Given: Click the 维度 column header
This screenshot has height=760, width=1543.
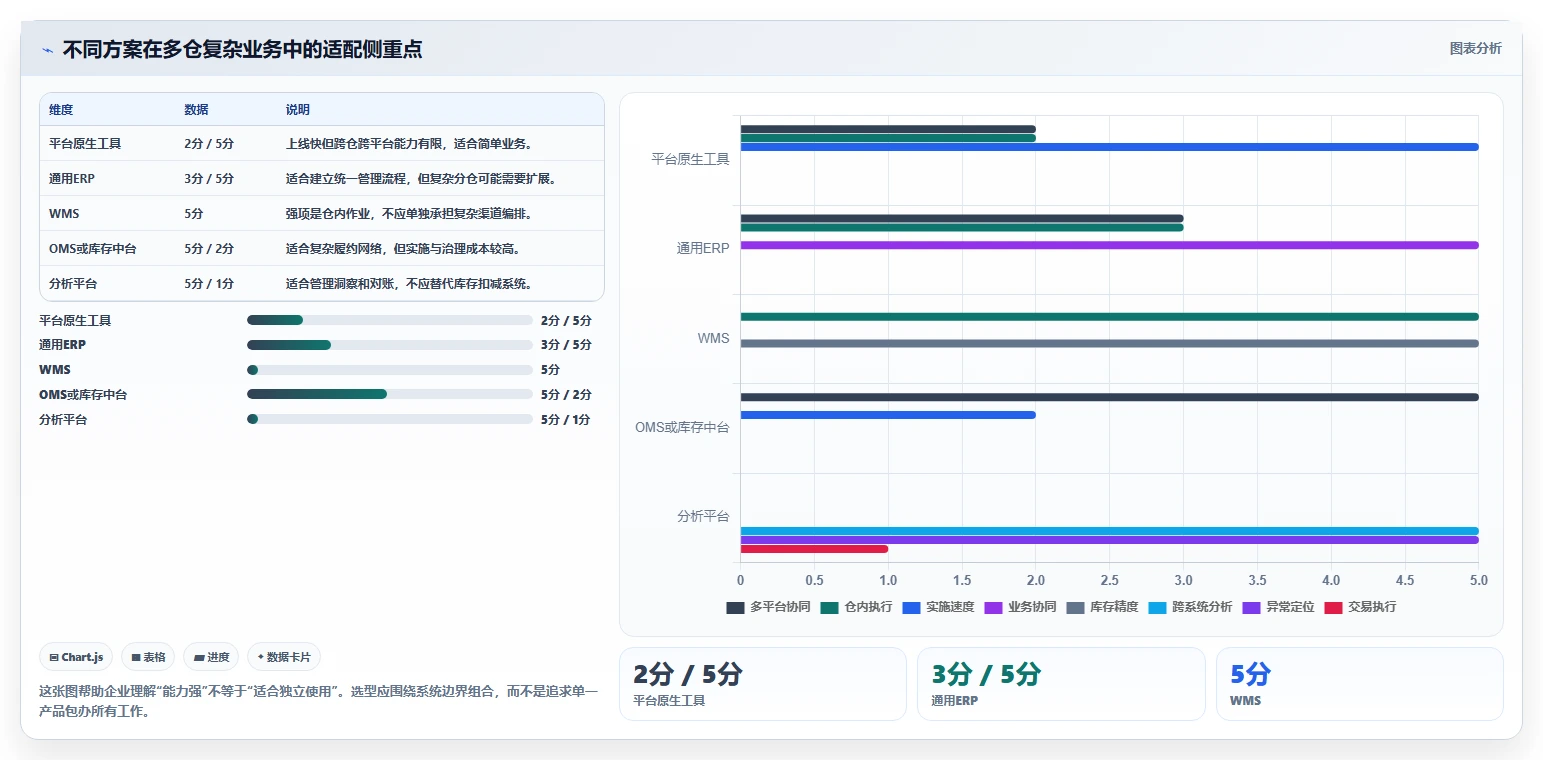Looking at the screenshot, I should [61, 110].
